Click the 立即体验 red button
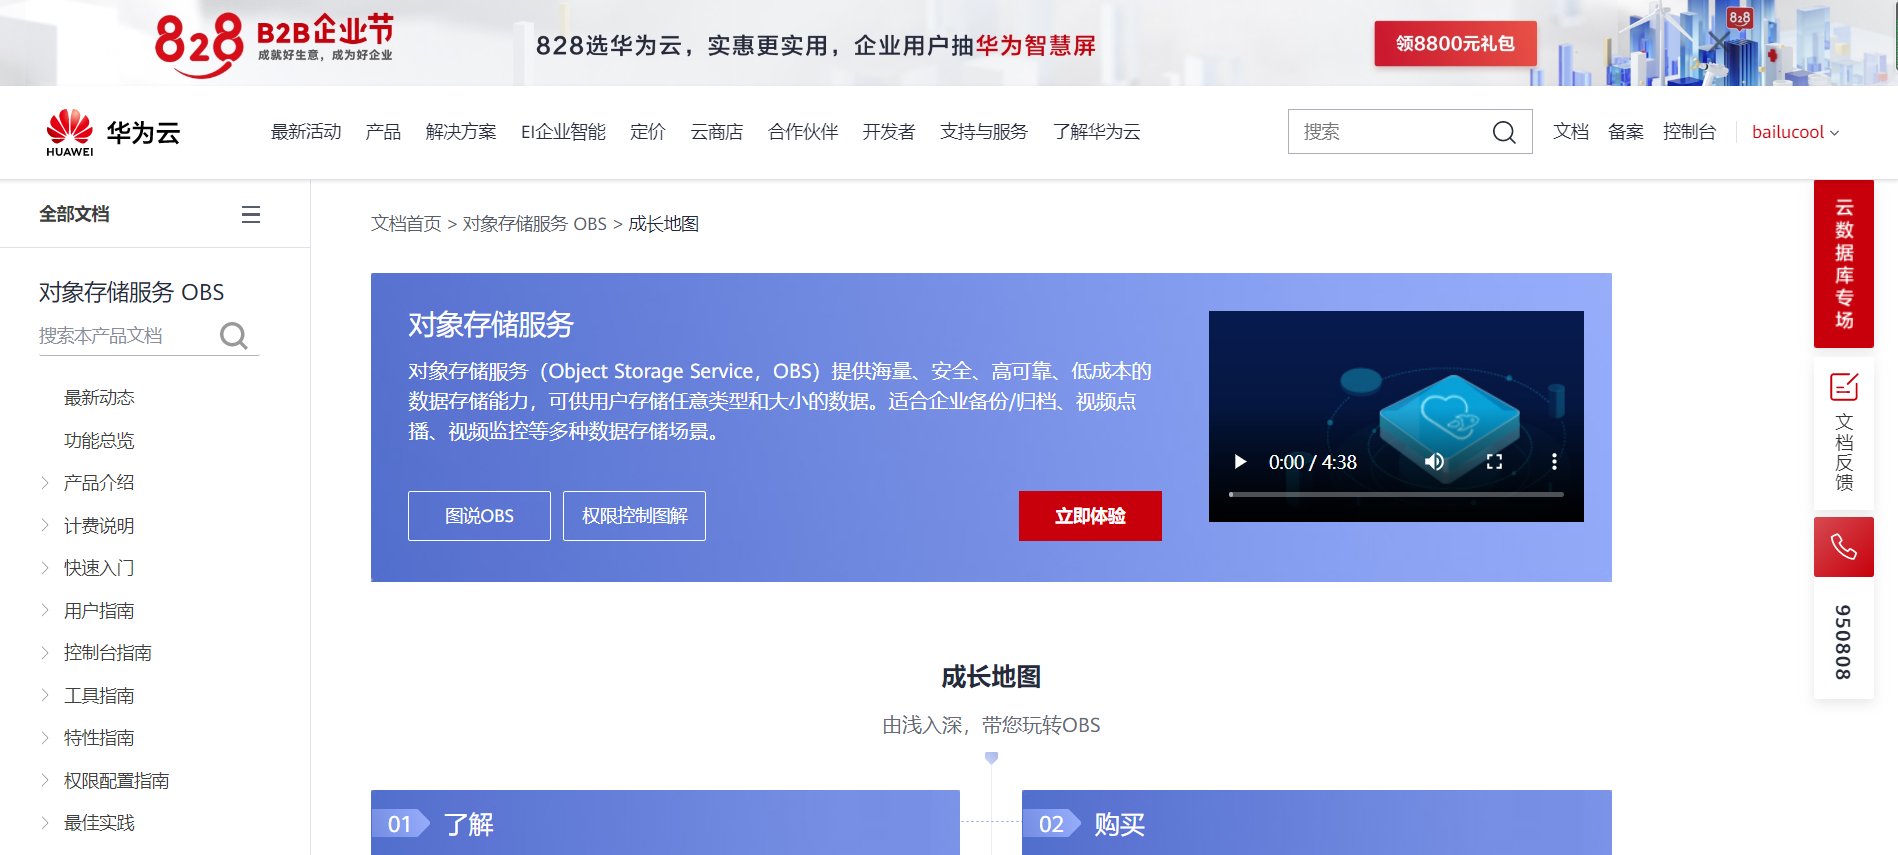This screenshot has width=1898, height=855. [1090, 516]
